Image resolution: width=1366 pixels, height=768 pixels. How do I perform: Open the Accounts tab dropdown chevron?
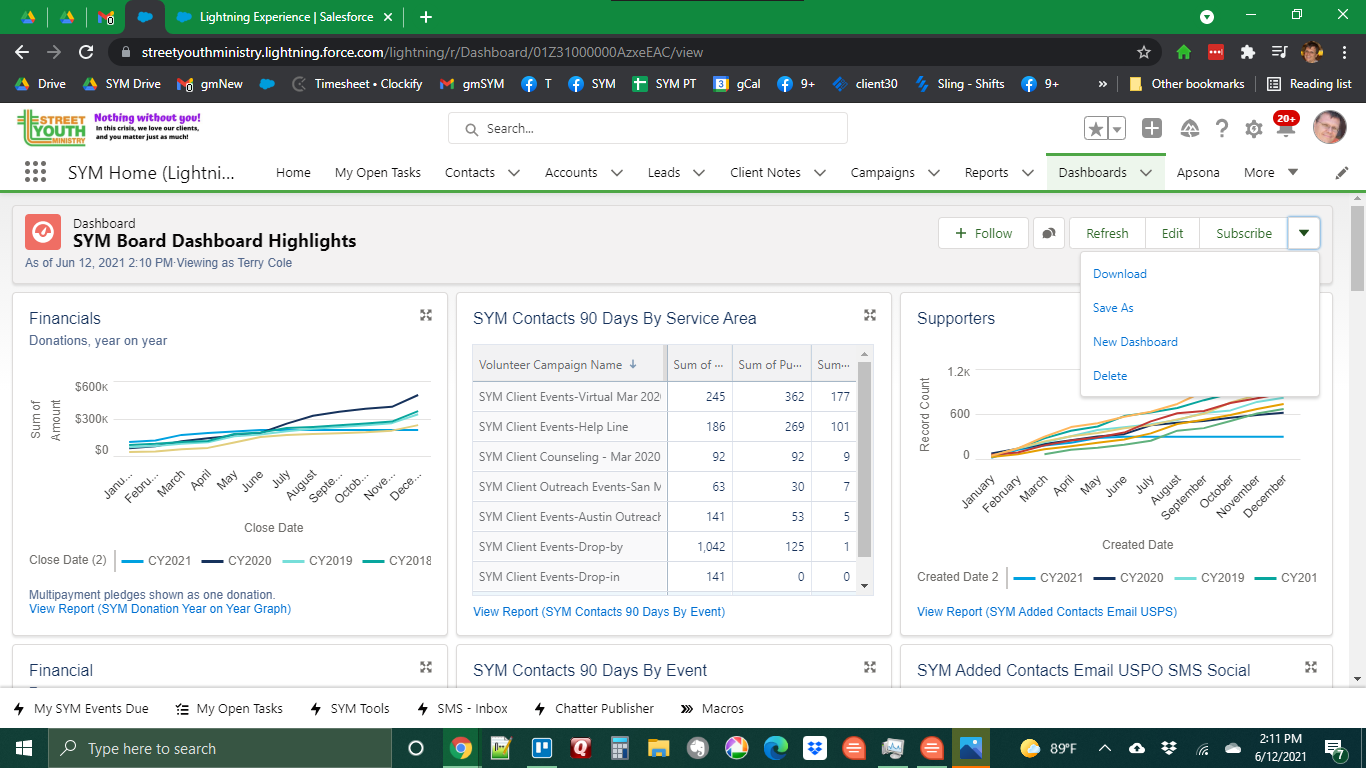(x=616, y=172)
